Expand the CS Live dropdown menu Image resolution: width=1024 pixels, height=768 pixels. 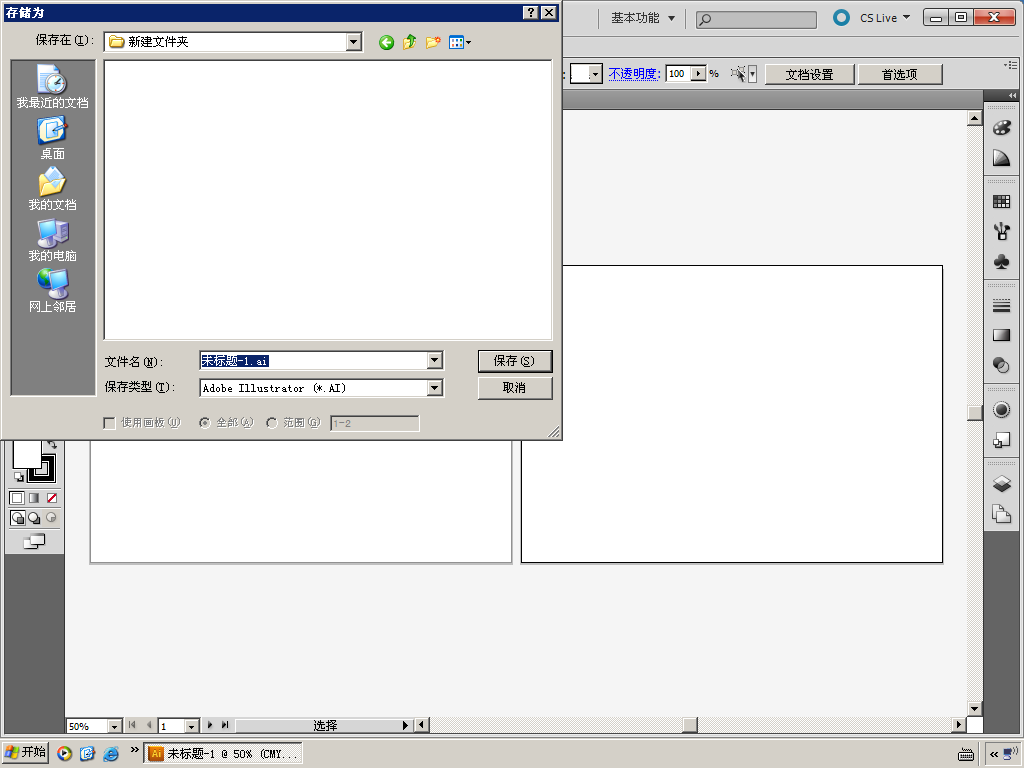pos(906,18)
